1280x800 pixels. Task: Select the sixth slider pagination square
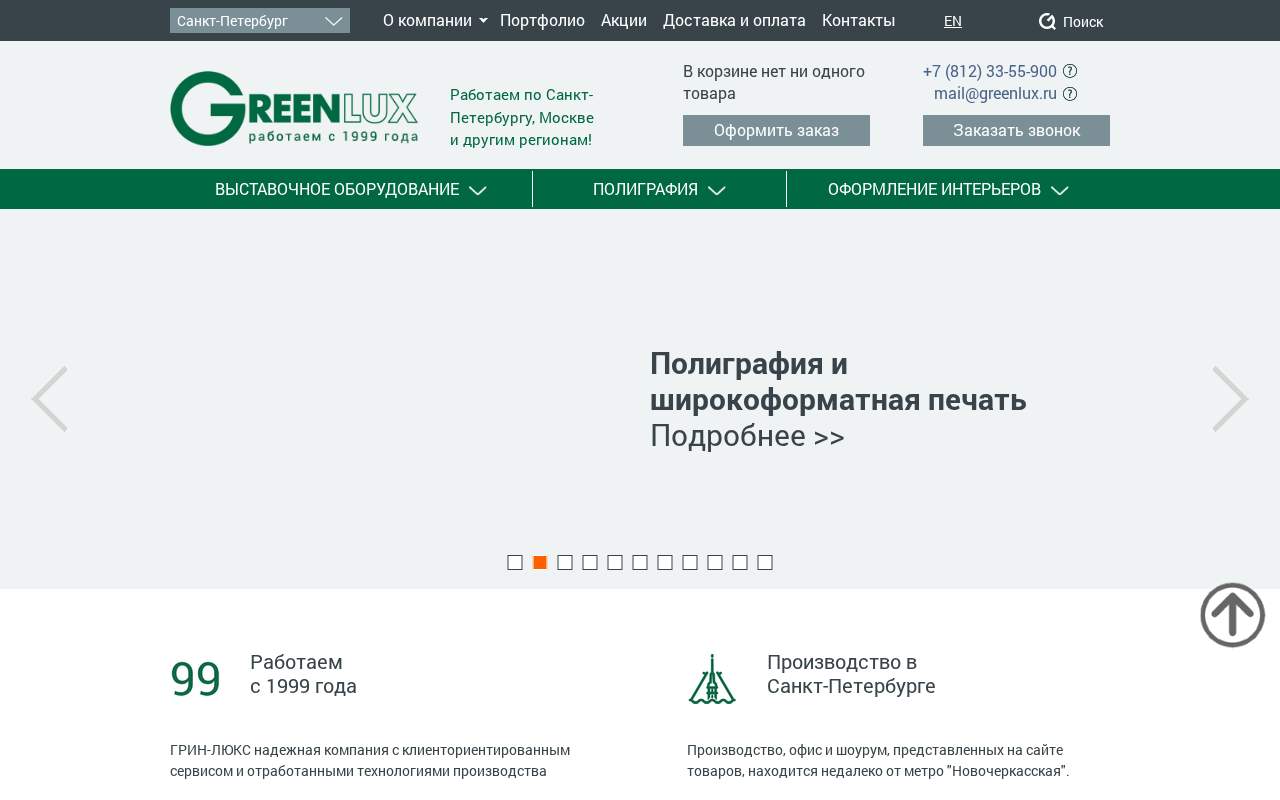[x=640, y=562]
